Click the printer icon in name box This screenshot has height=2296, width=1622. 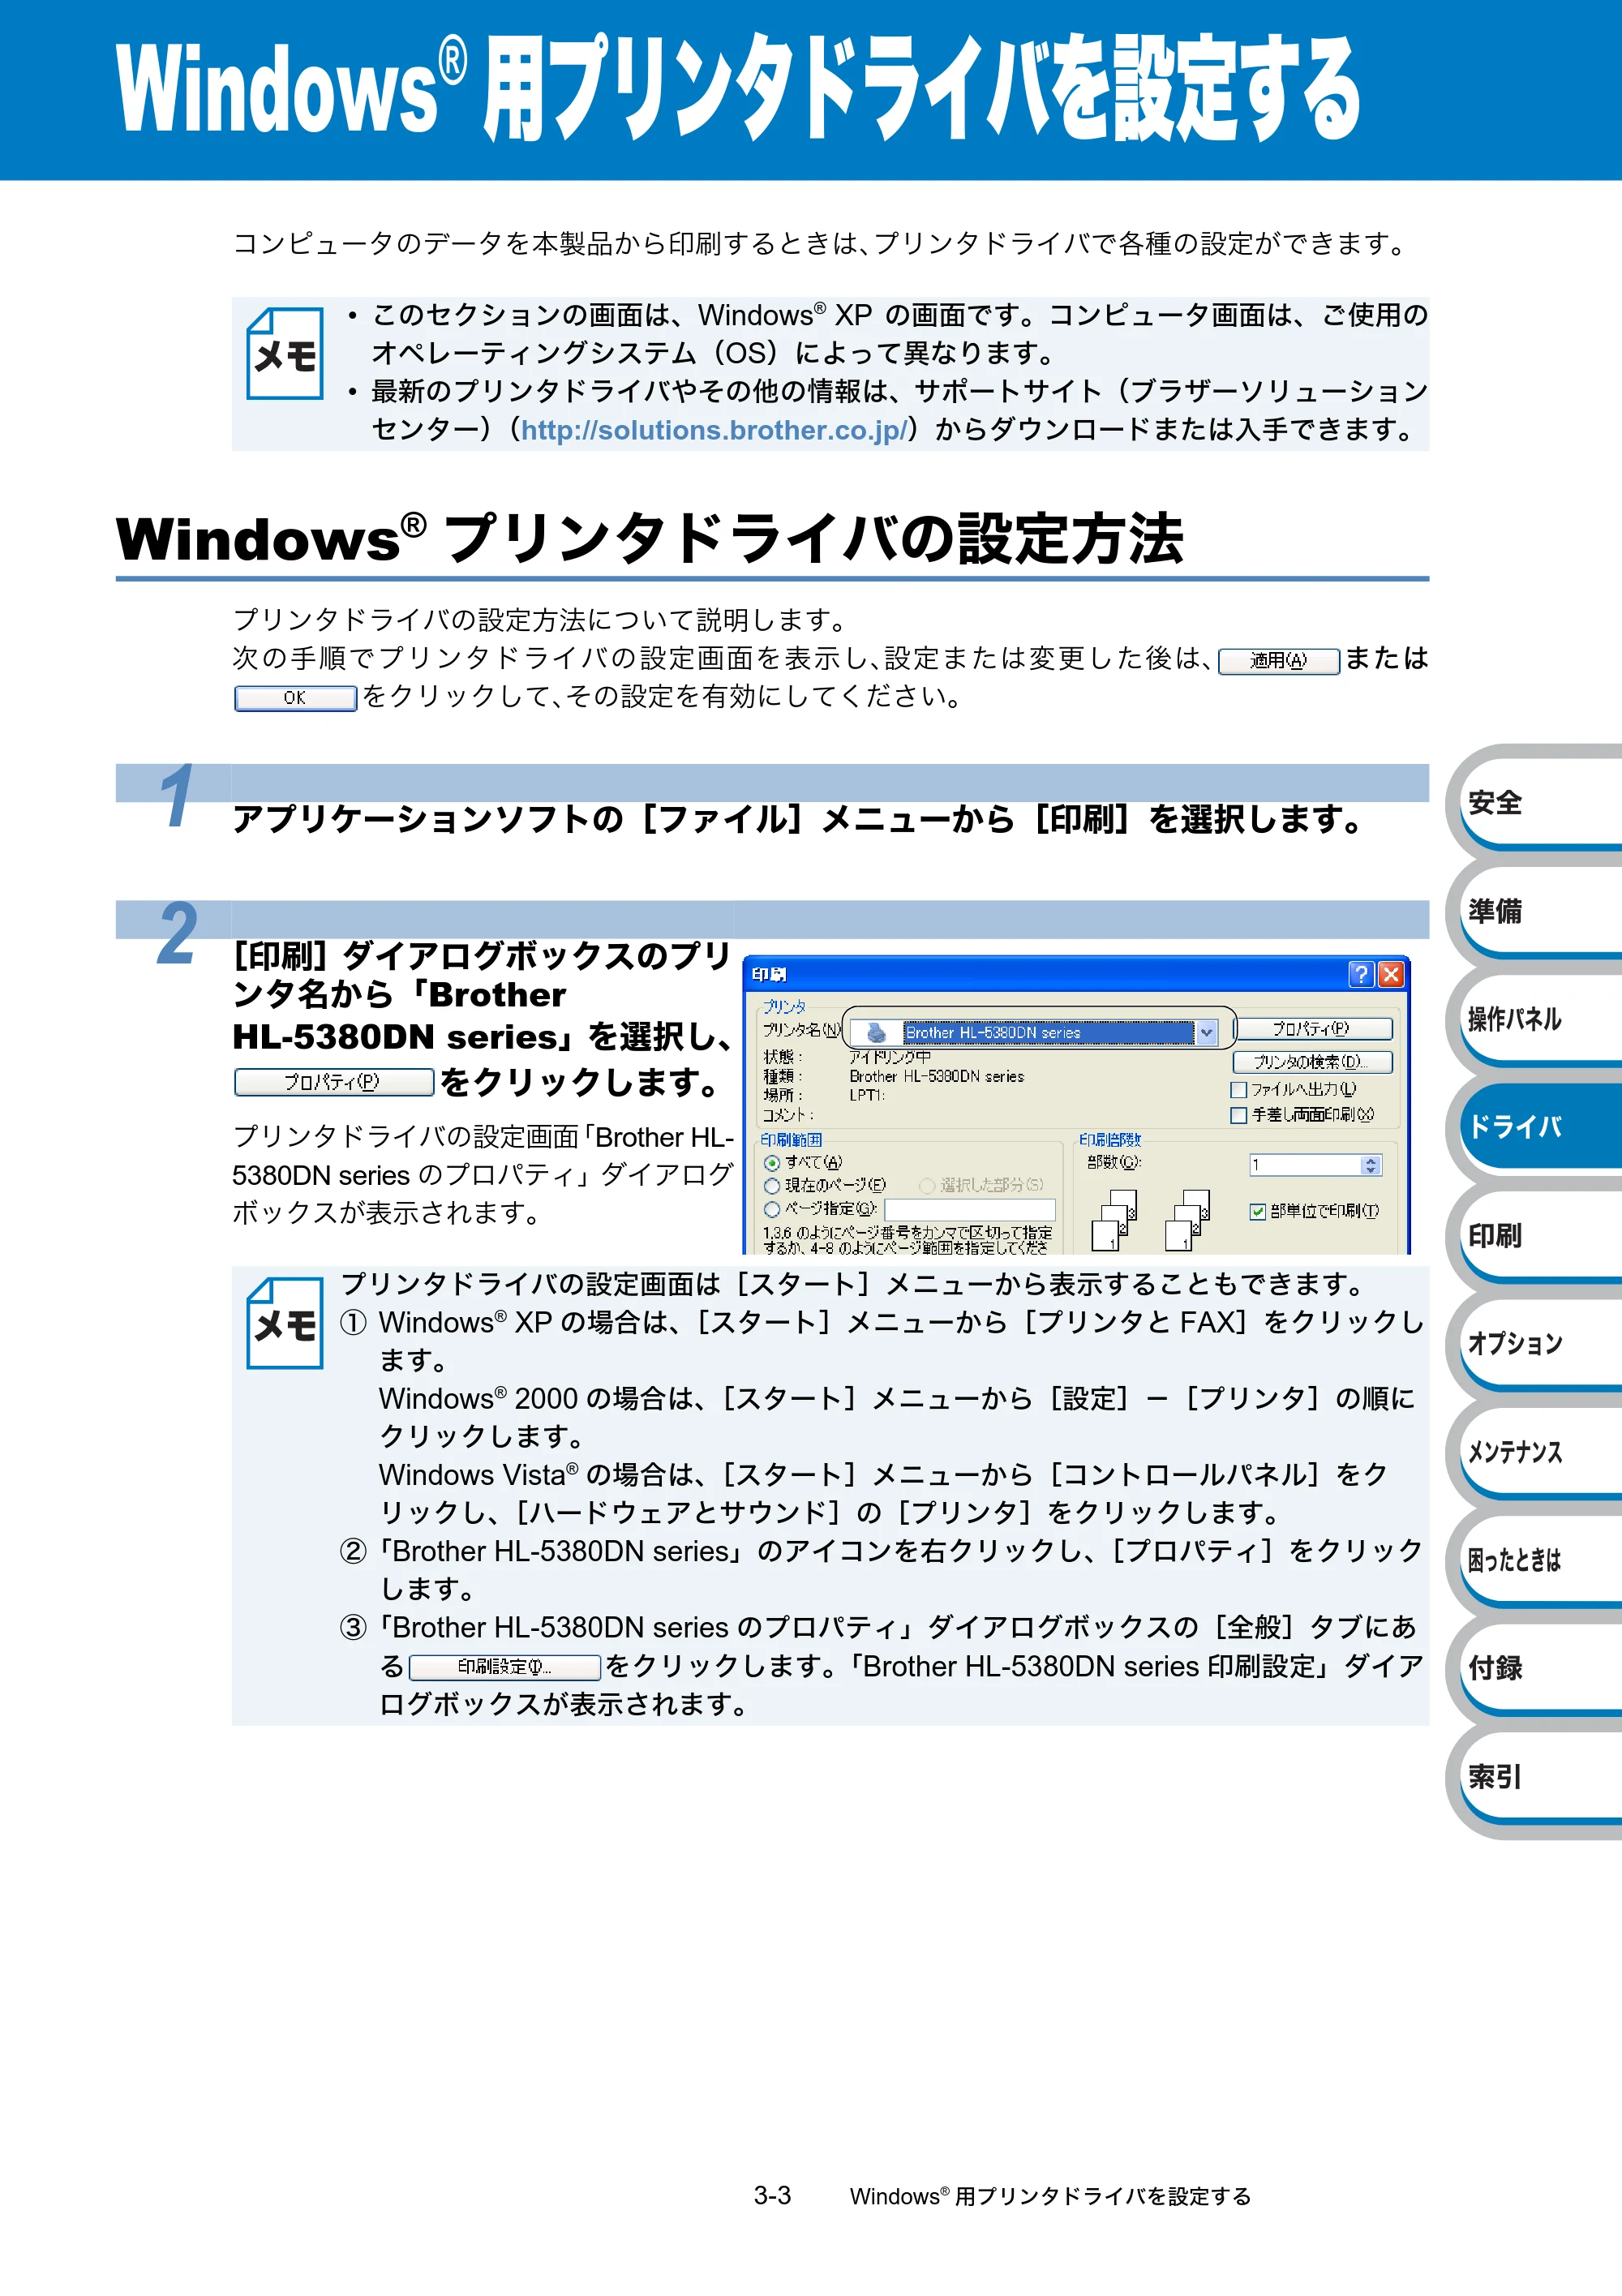[876, 1032]
